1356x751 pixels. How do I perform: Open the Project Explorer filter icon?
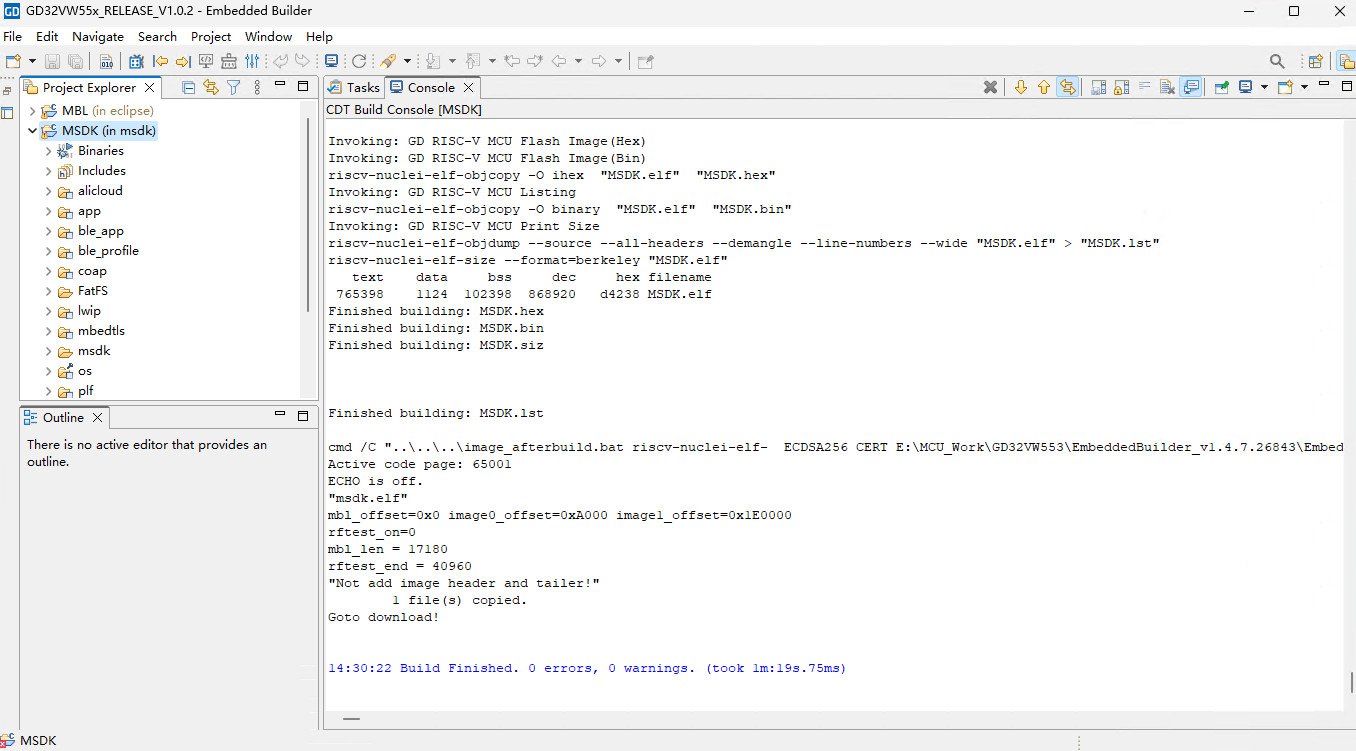233,88
